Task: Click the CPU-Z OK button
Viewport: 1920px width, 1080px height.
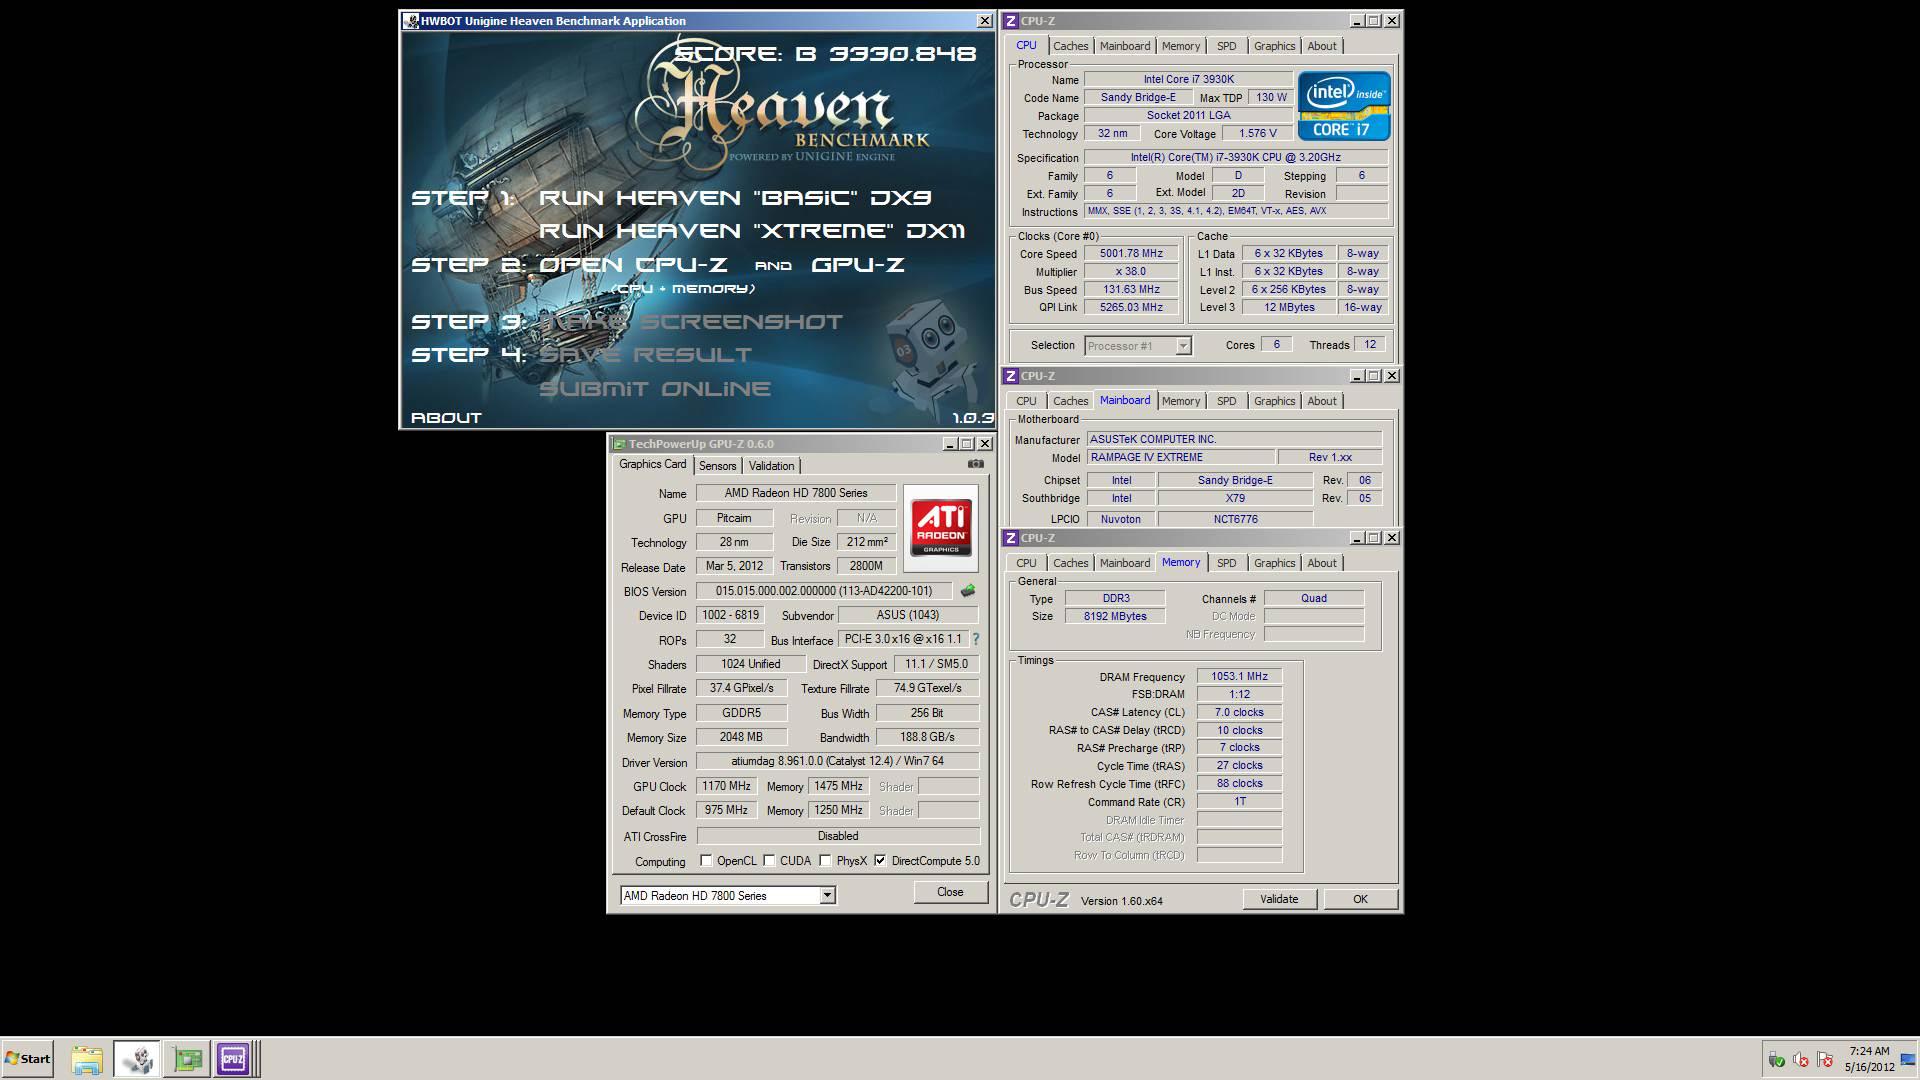Action: pos(1360,899)
